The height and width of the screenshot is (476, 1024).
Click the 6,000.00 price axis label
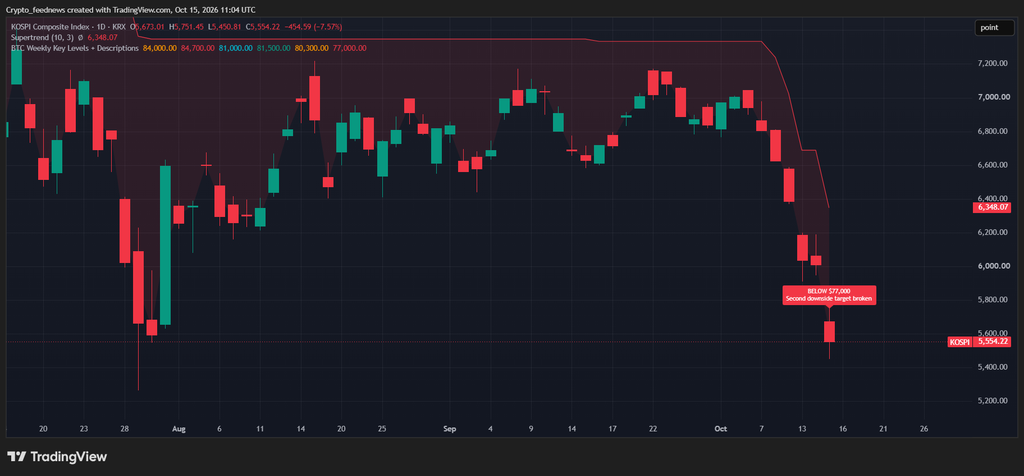click(x=992, y=266)
